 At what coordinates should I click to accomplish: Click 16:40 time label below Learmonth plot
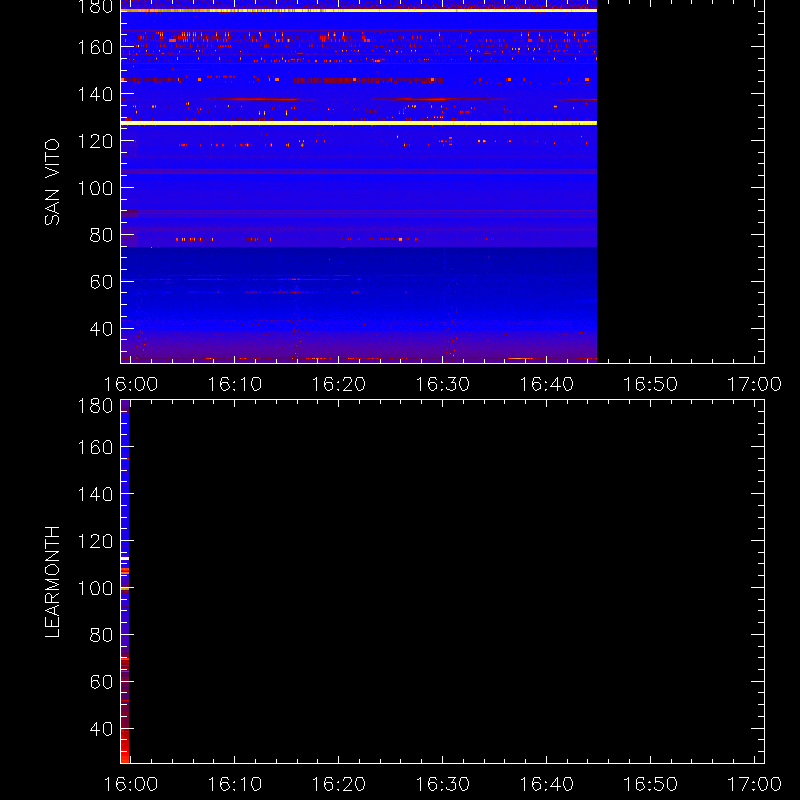point(546,784)
